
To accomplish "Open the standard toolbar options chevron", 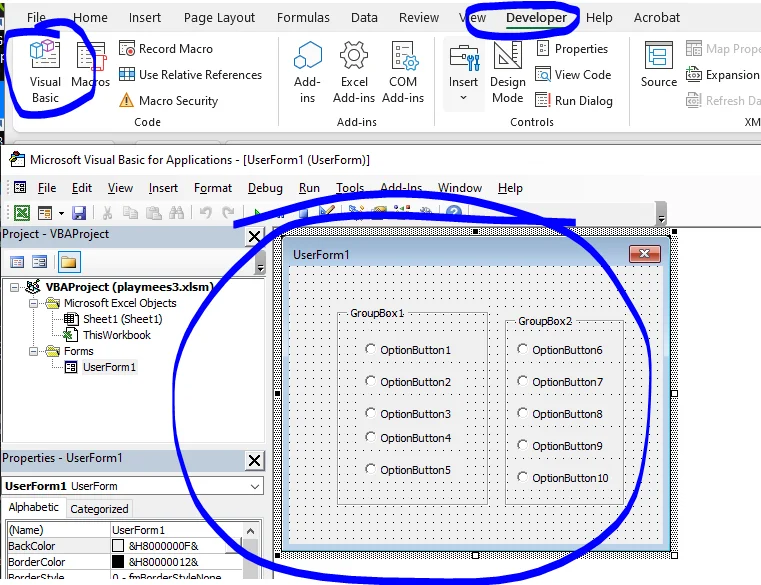I will point(661,213).
